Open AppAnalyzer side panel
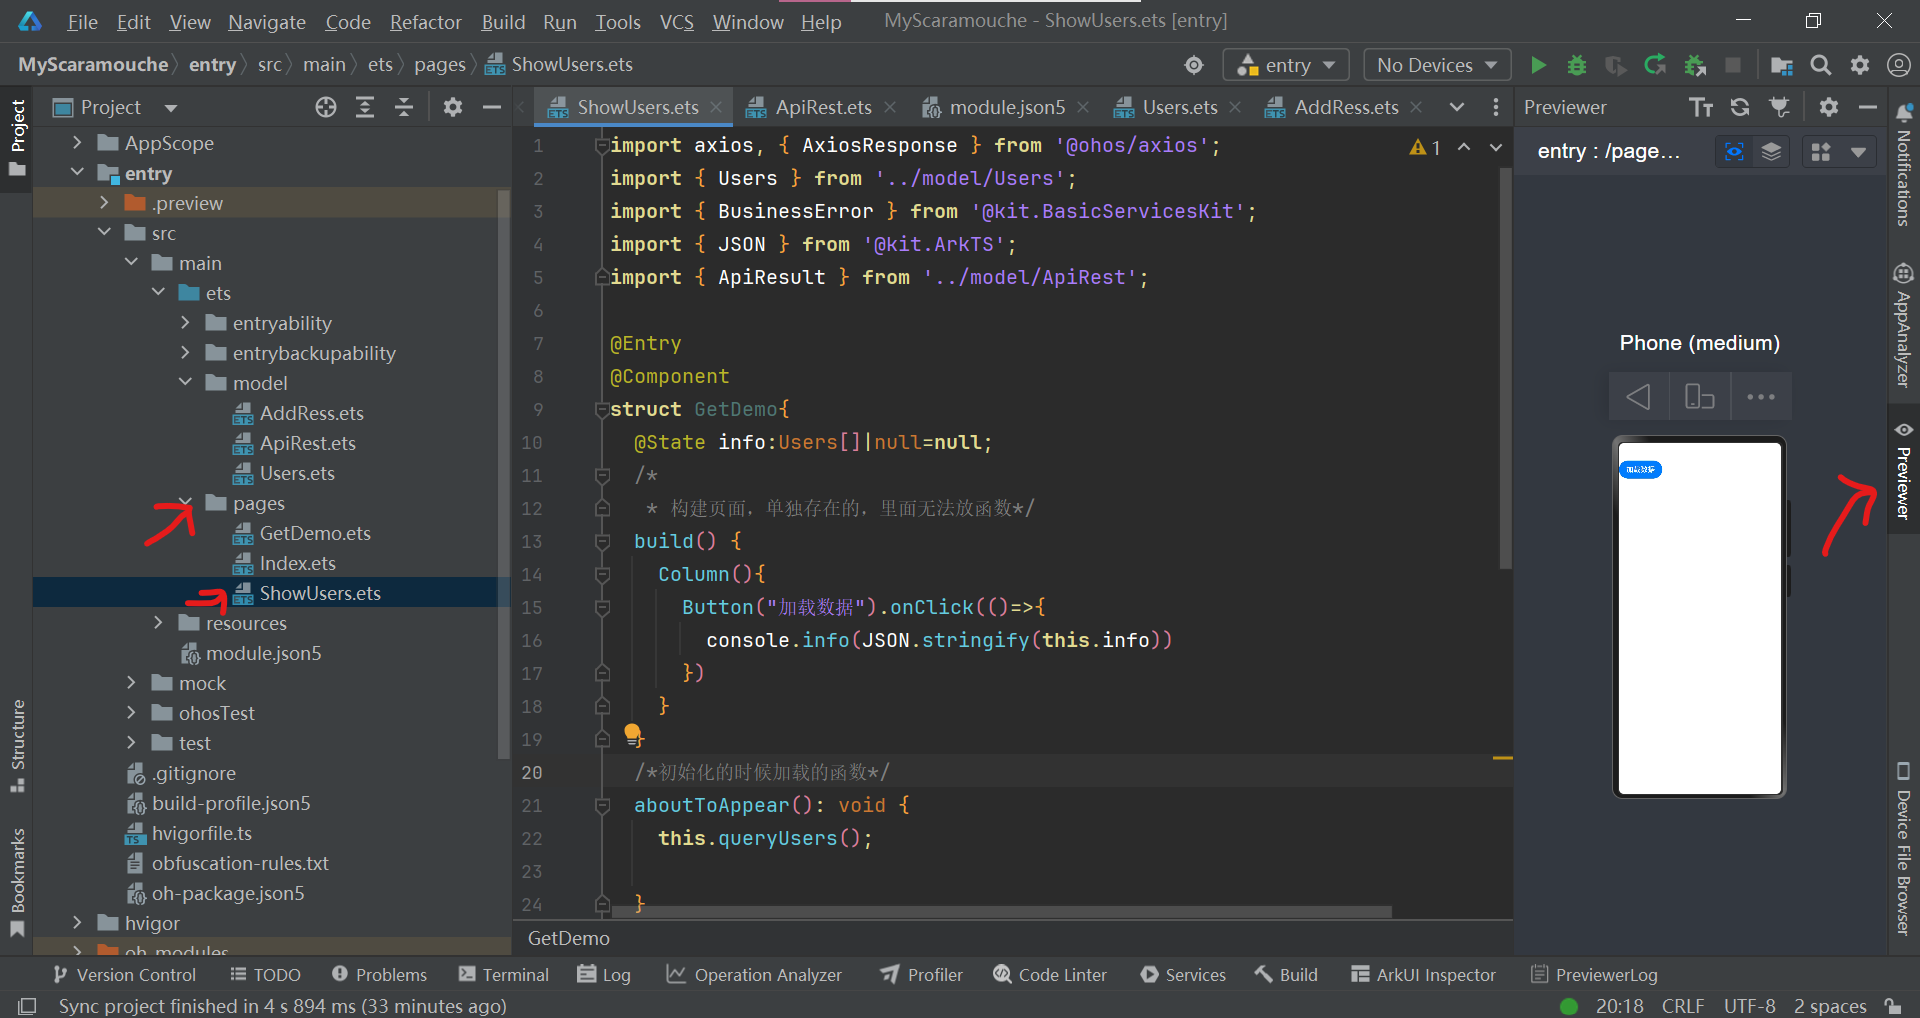Viewport: 1920px width, 1018px height. coord(1904,325)
